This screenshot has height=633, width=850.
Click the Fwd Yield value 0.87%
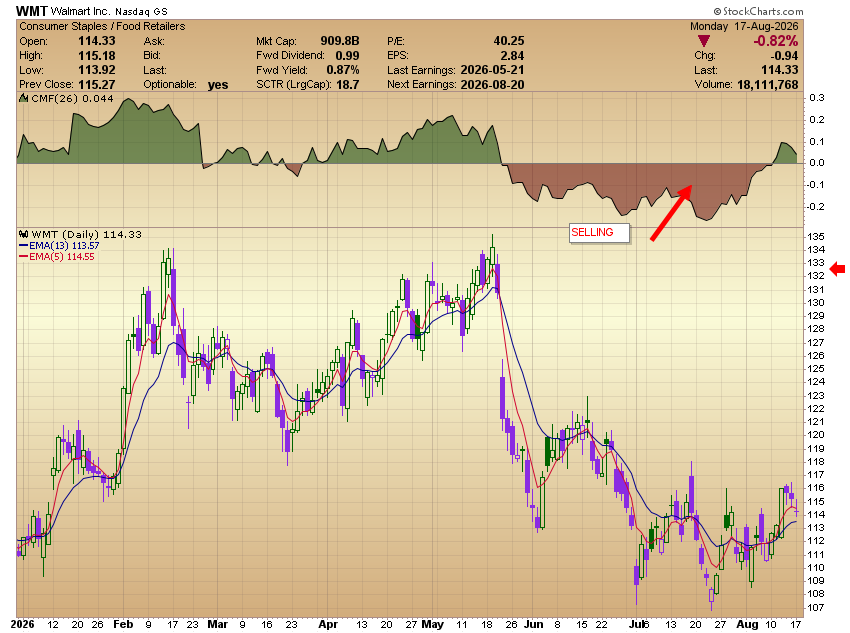pos(343,70)
